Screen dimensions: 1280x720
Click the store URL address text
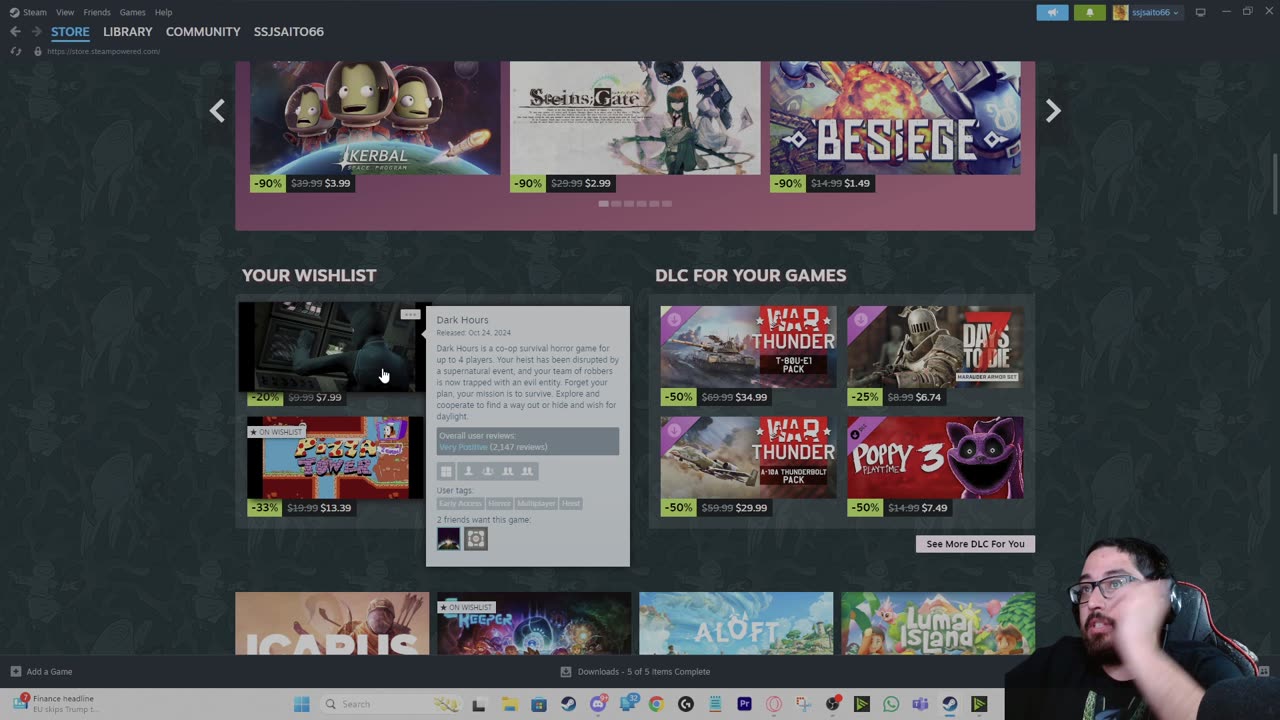pyautogui.click(x=103, y=51)
